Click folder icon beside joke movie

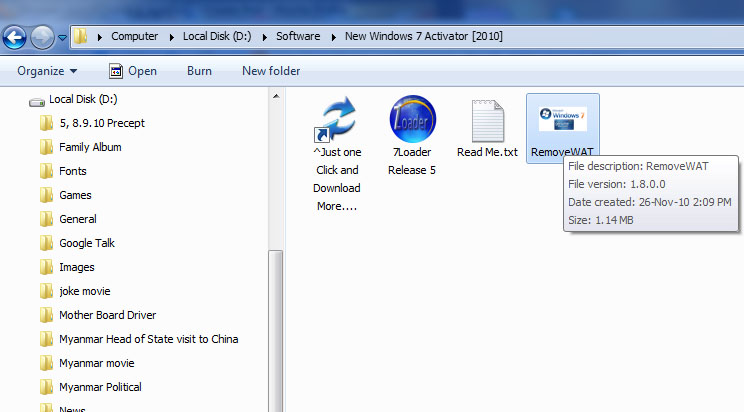[46, 291]
